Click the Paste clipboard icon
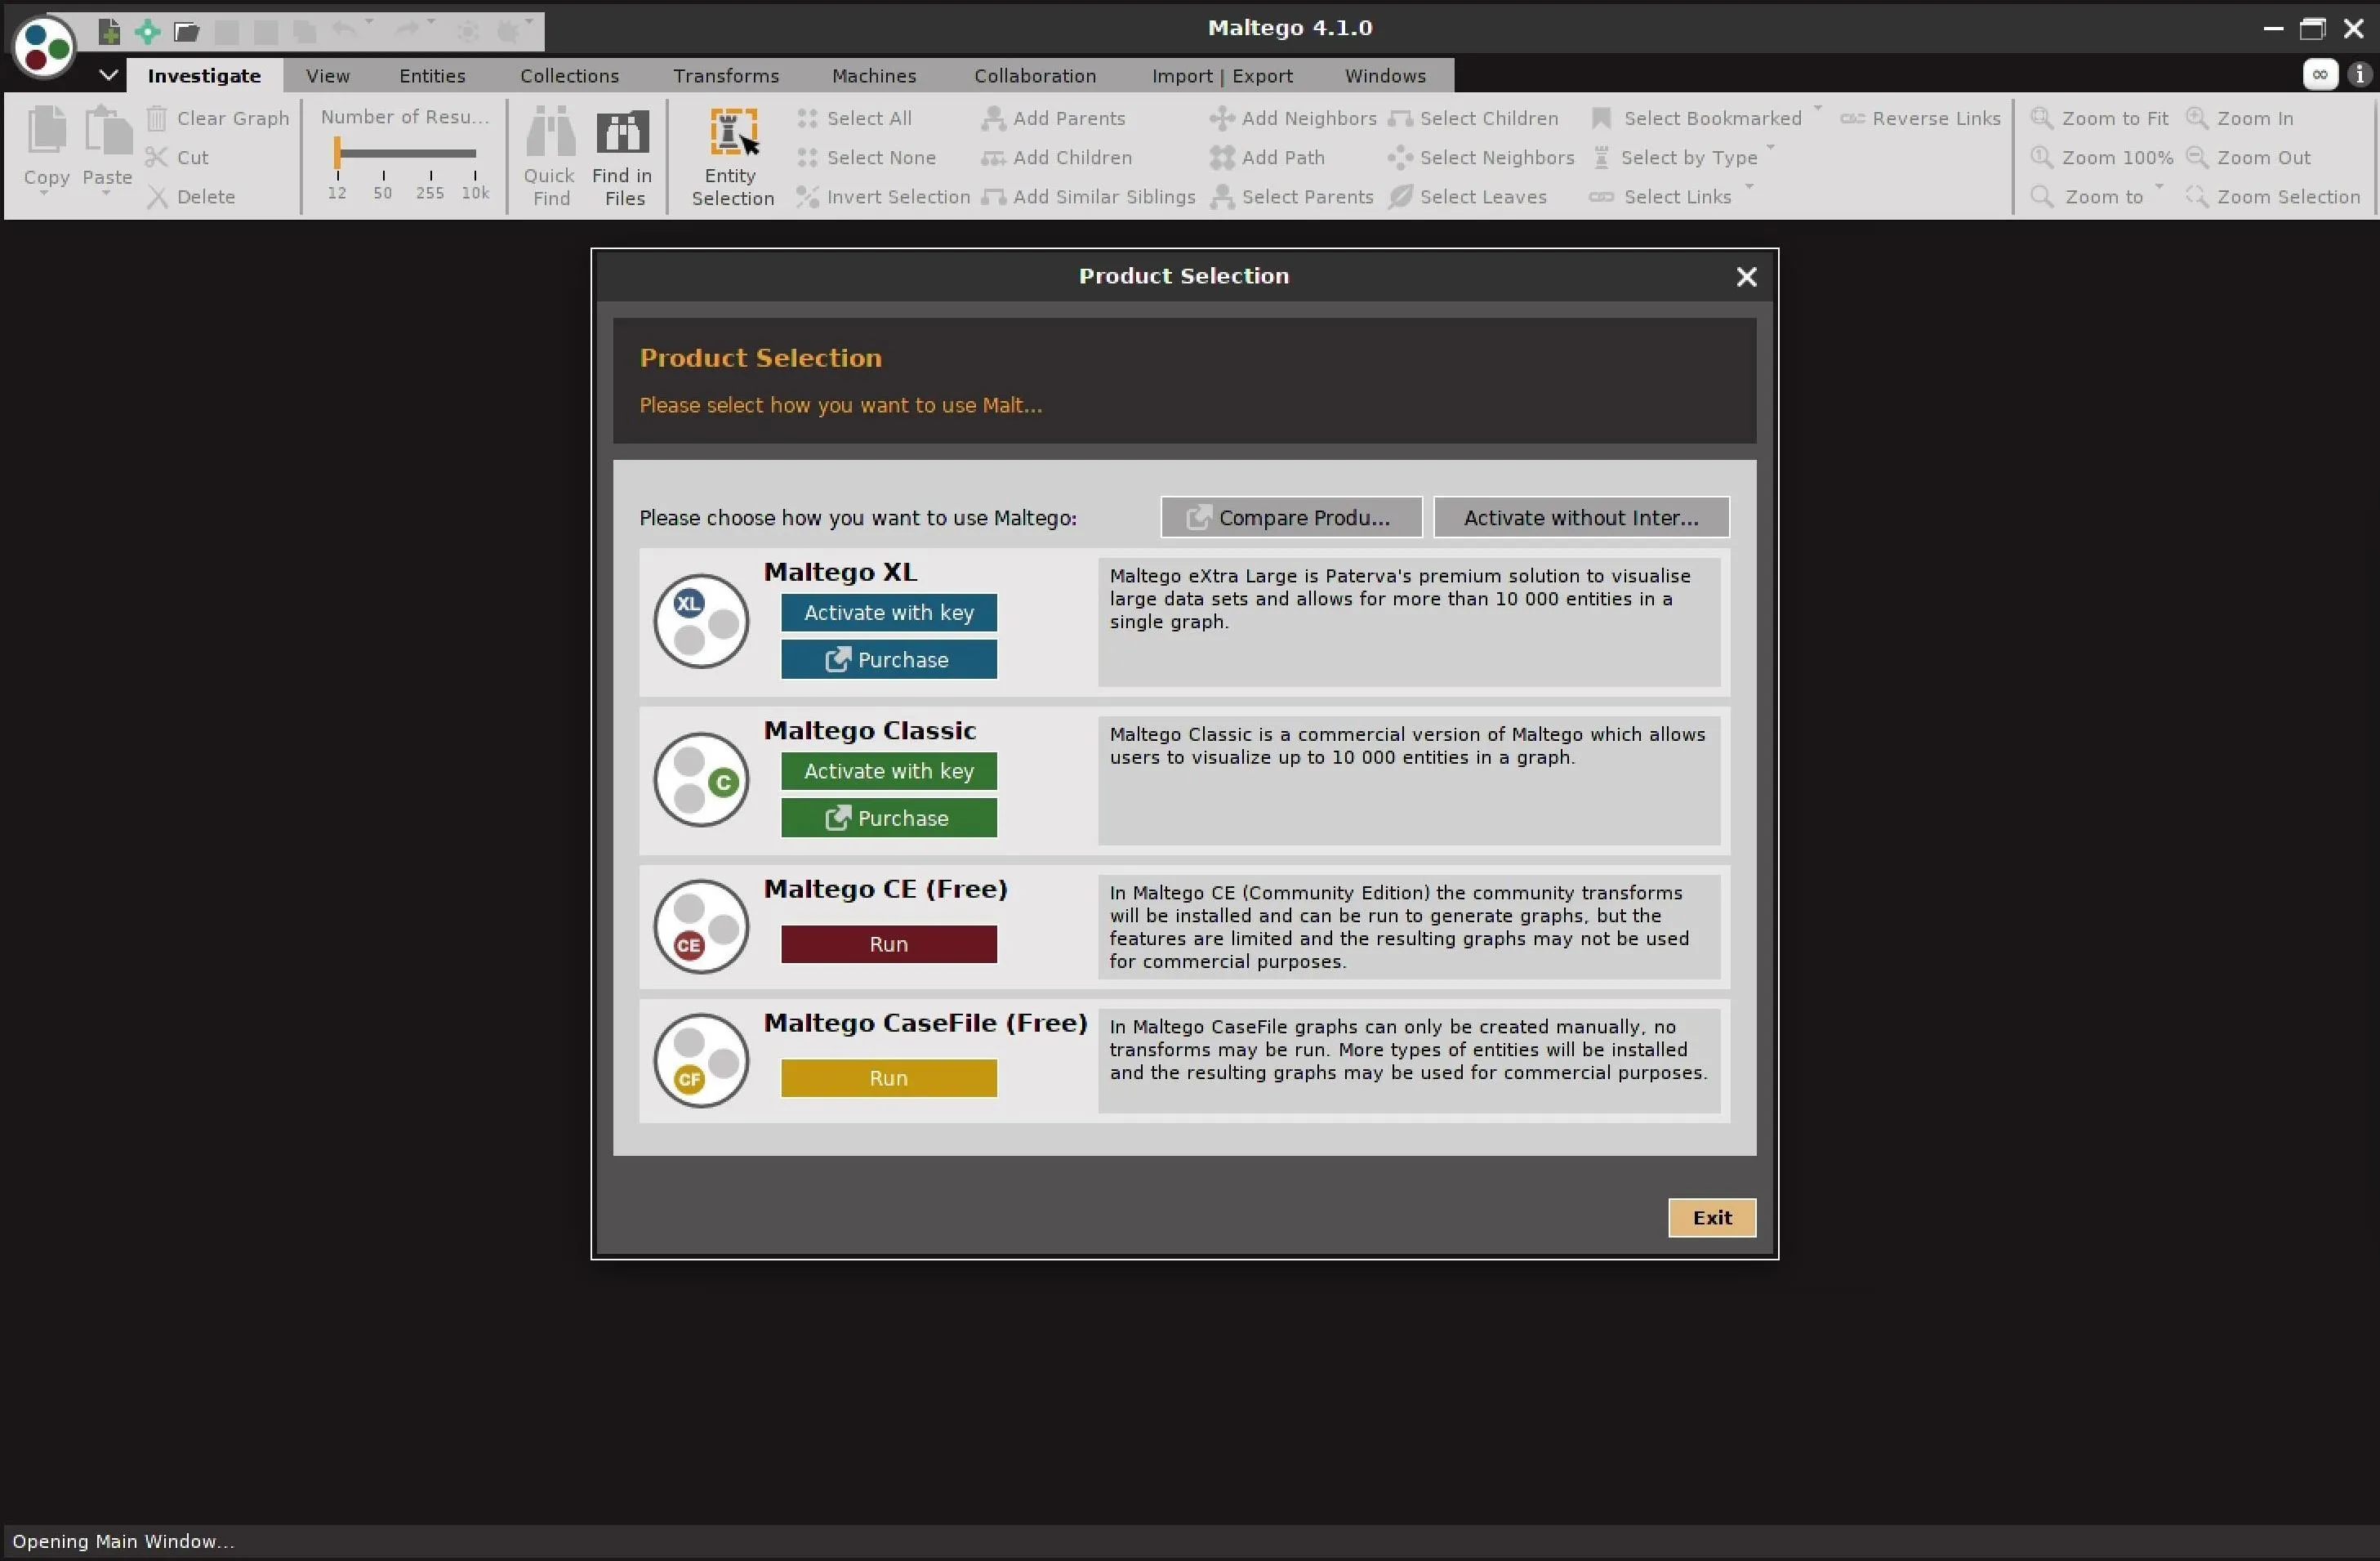This screenshot has width=2380, height=1561. [x=107, y=131]
